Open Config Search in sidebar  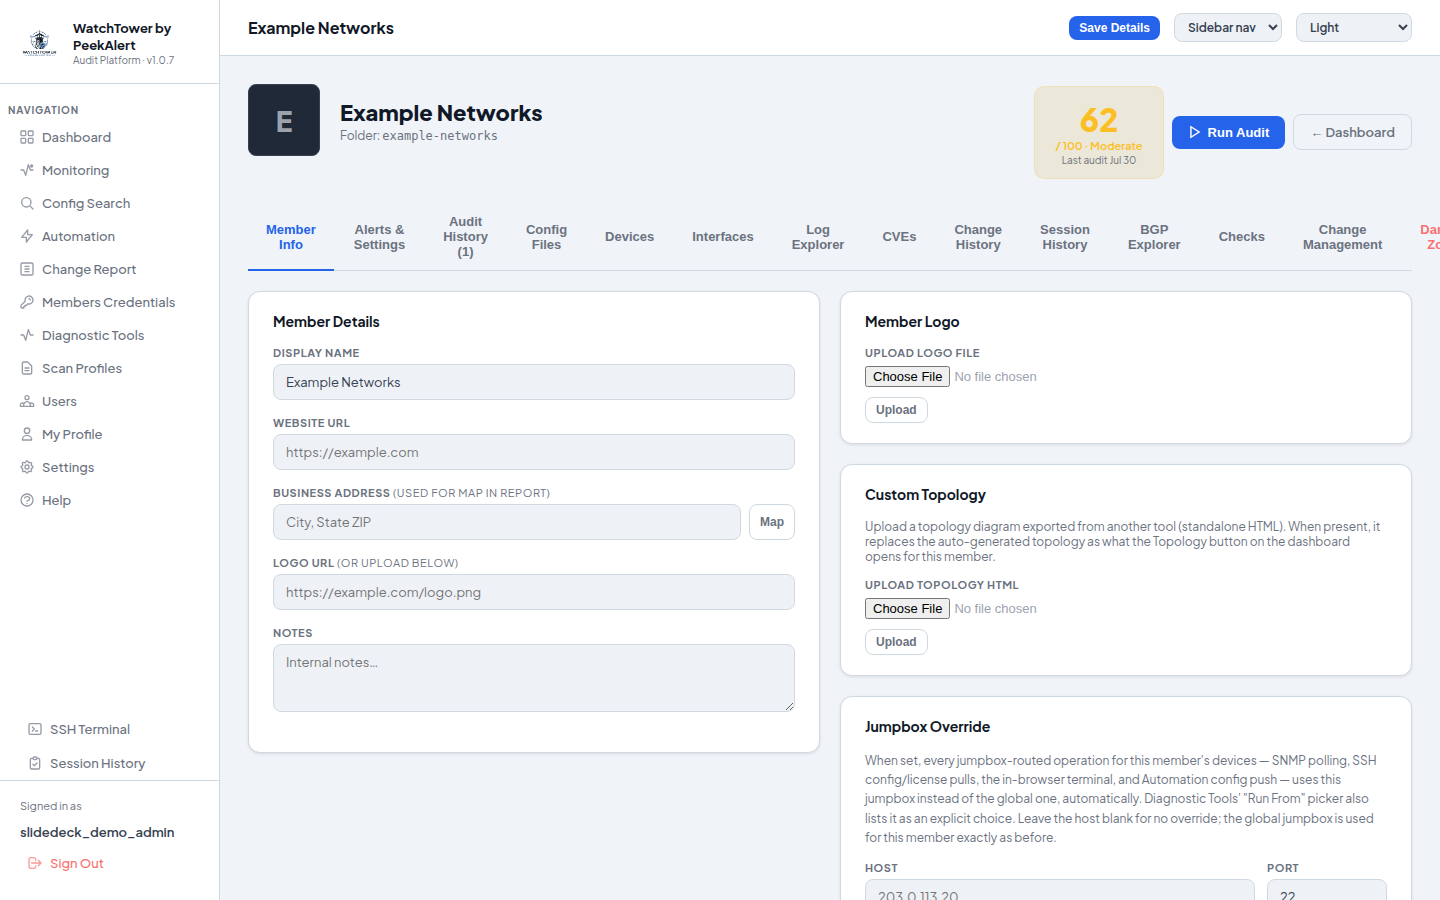[110, 203]
